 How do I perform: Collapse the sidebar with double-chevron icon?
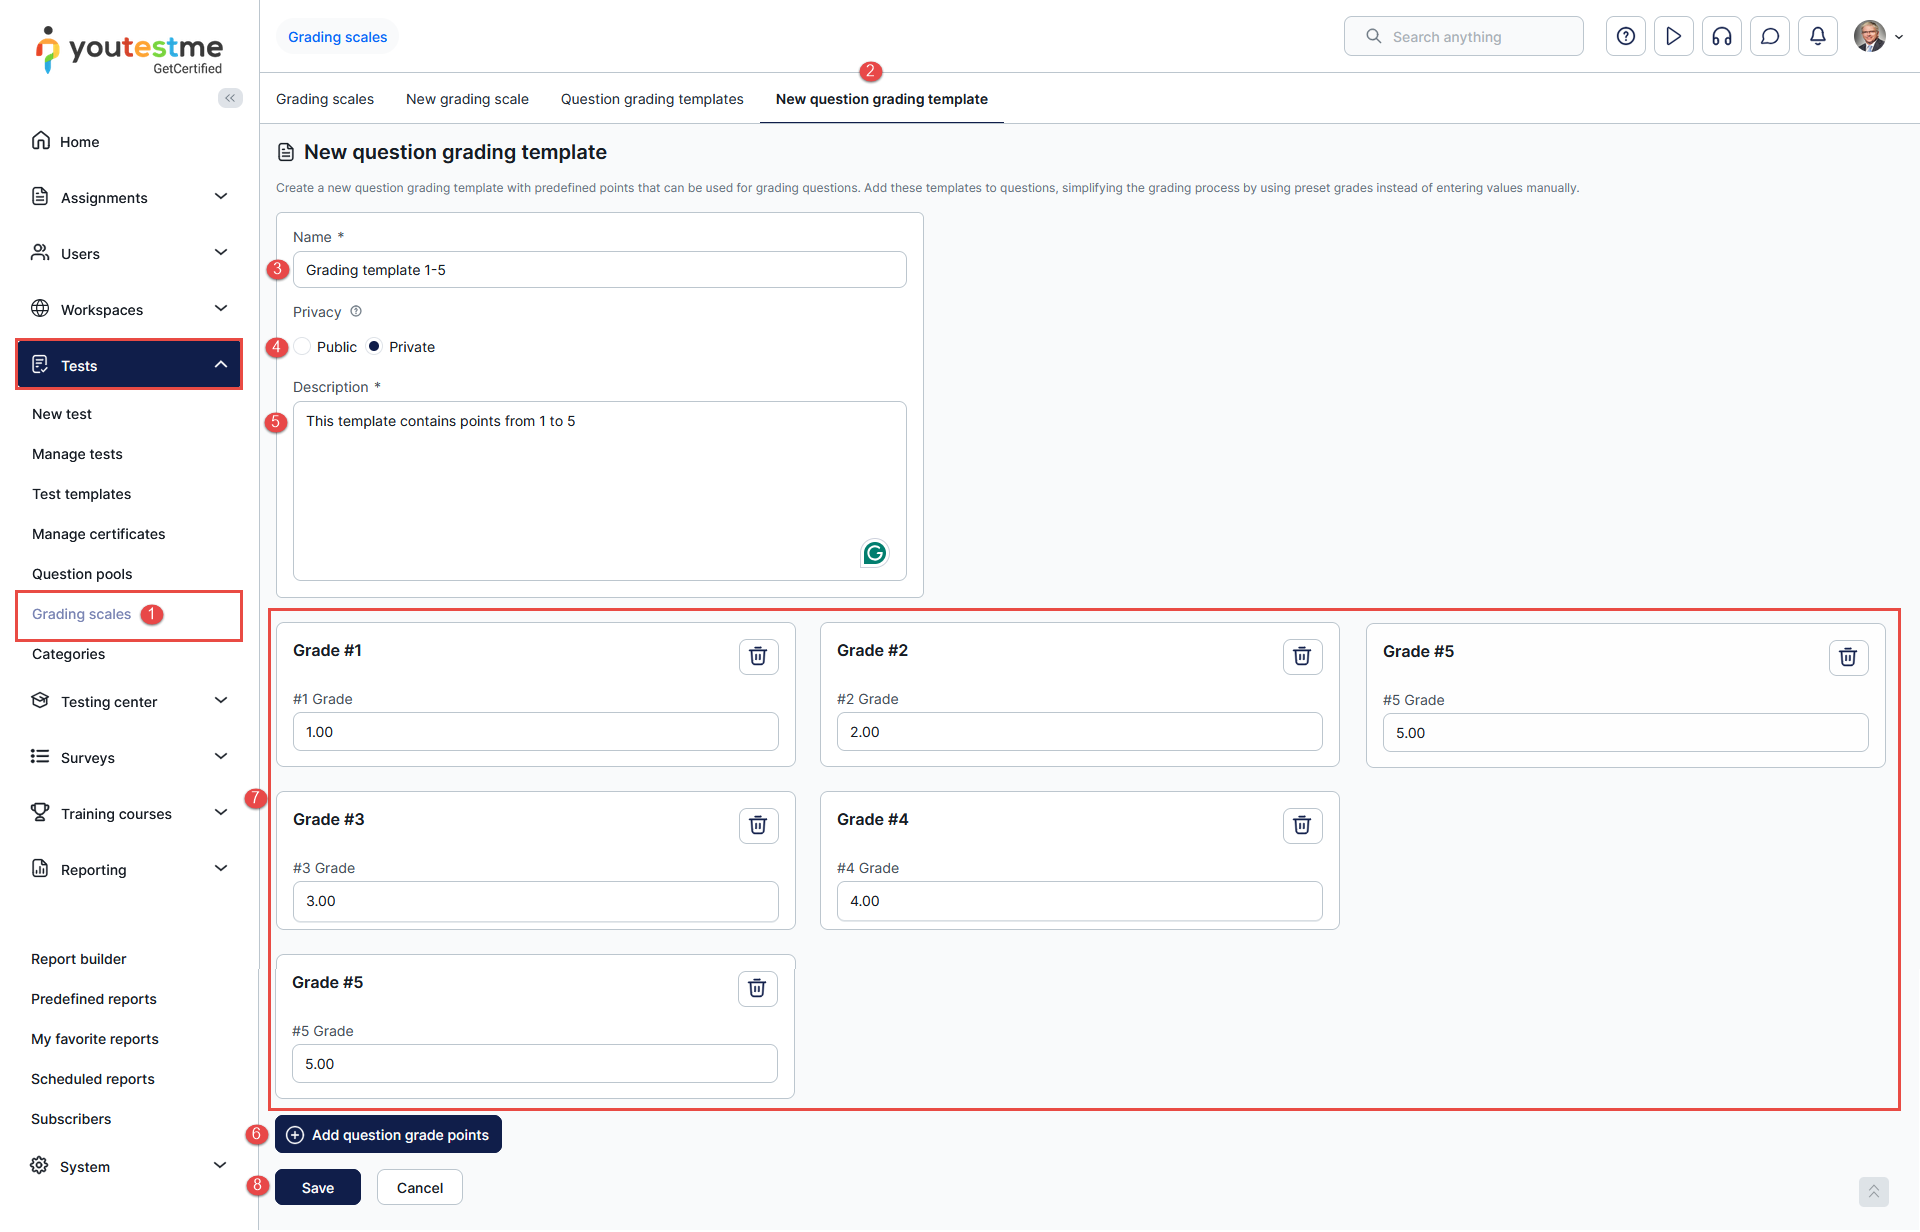click(x=230, y=98)
